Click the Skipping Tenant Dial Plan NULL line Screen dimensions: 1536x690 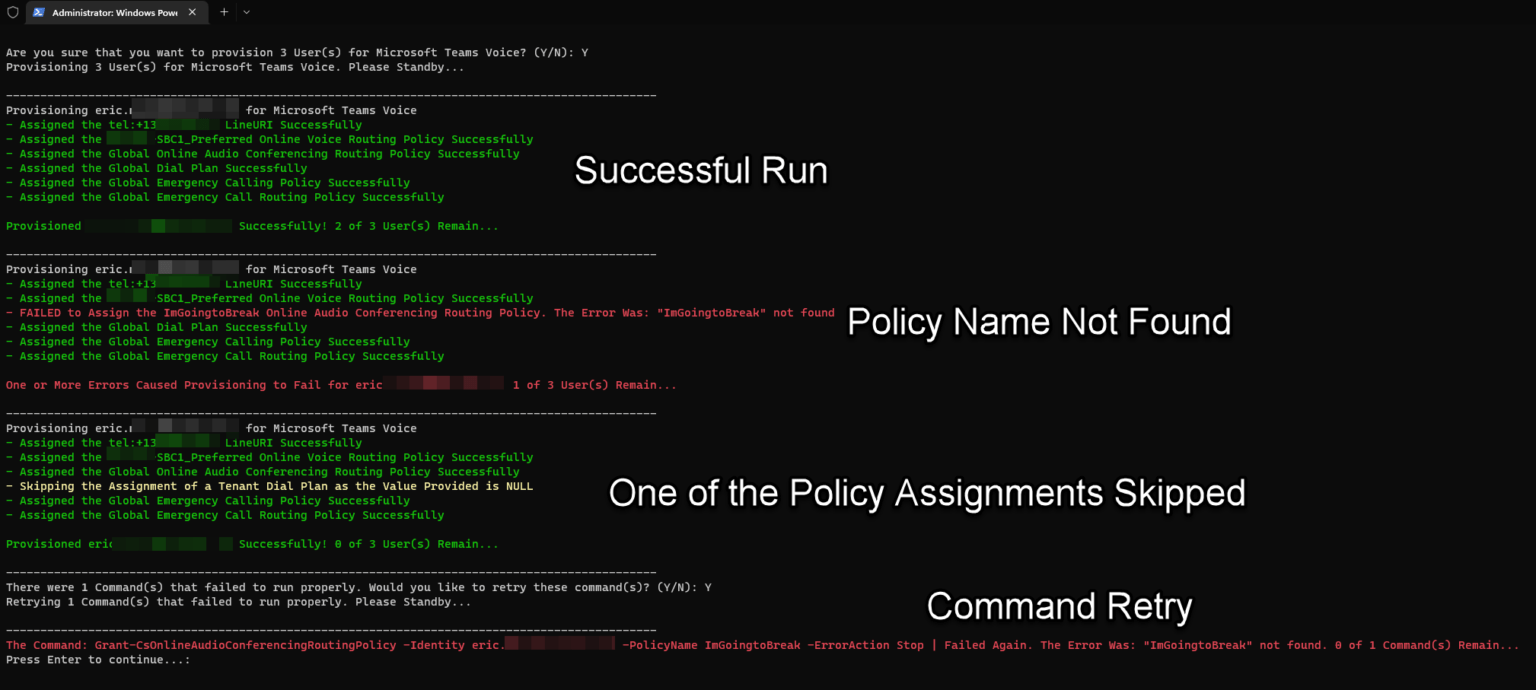(x=270, y=485)
